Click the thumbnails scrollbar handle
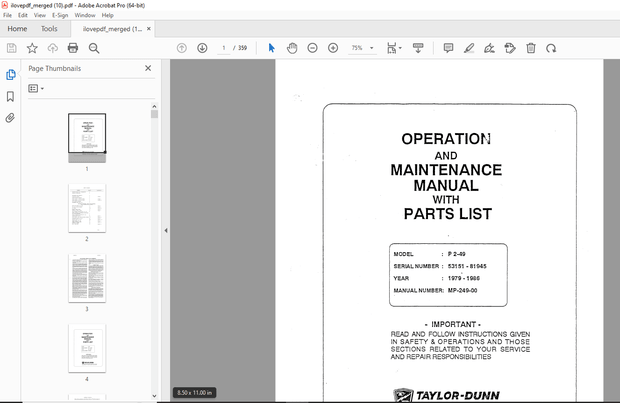620x403 pixels. [x=154, y=114]
